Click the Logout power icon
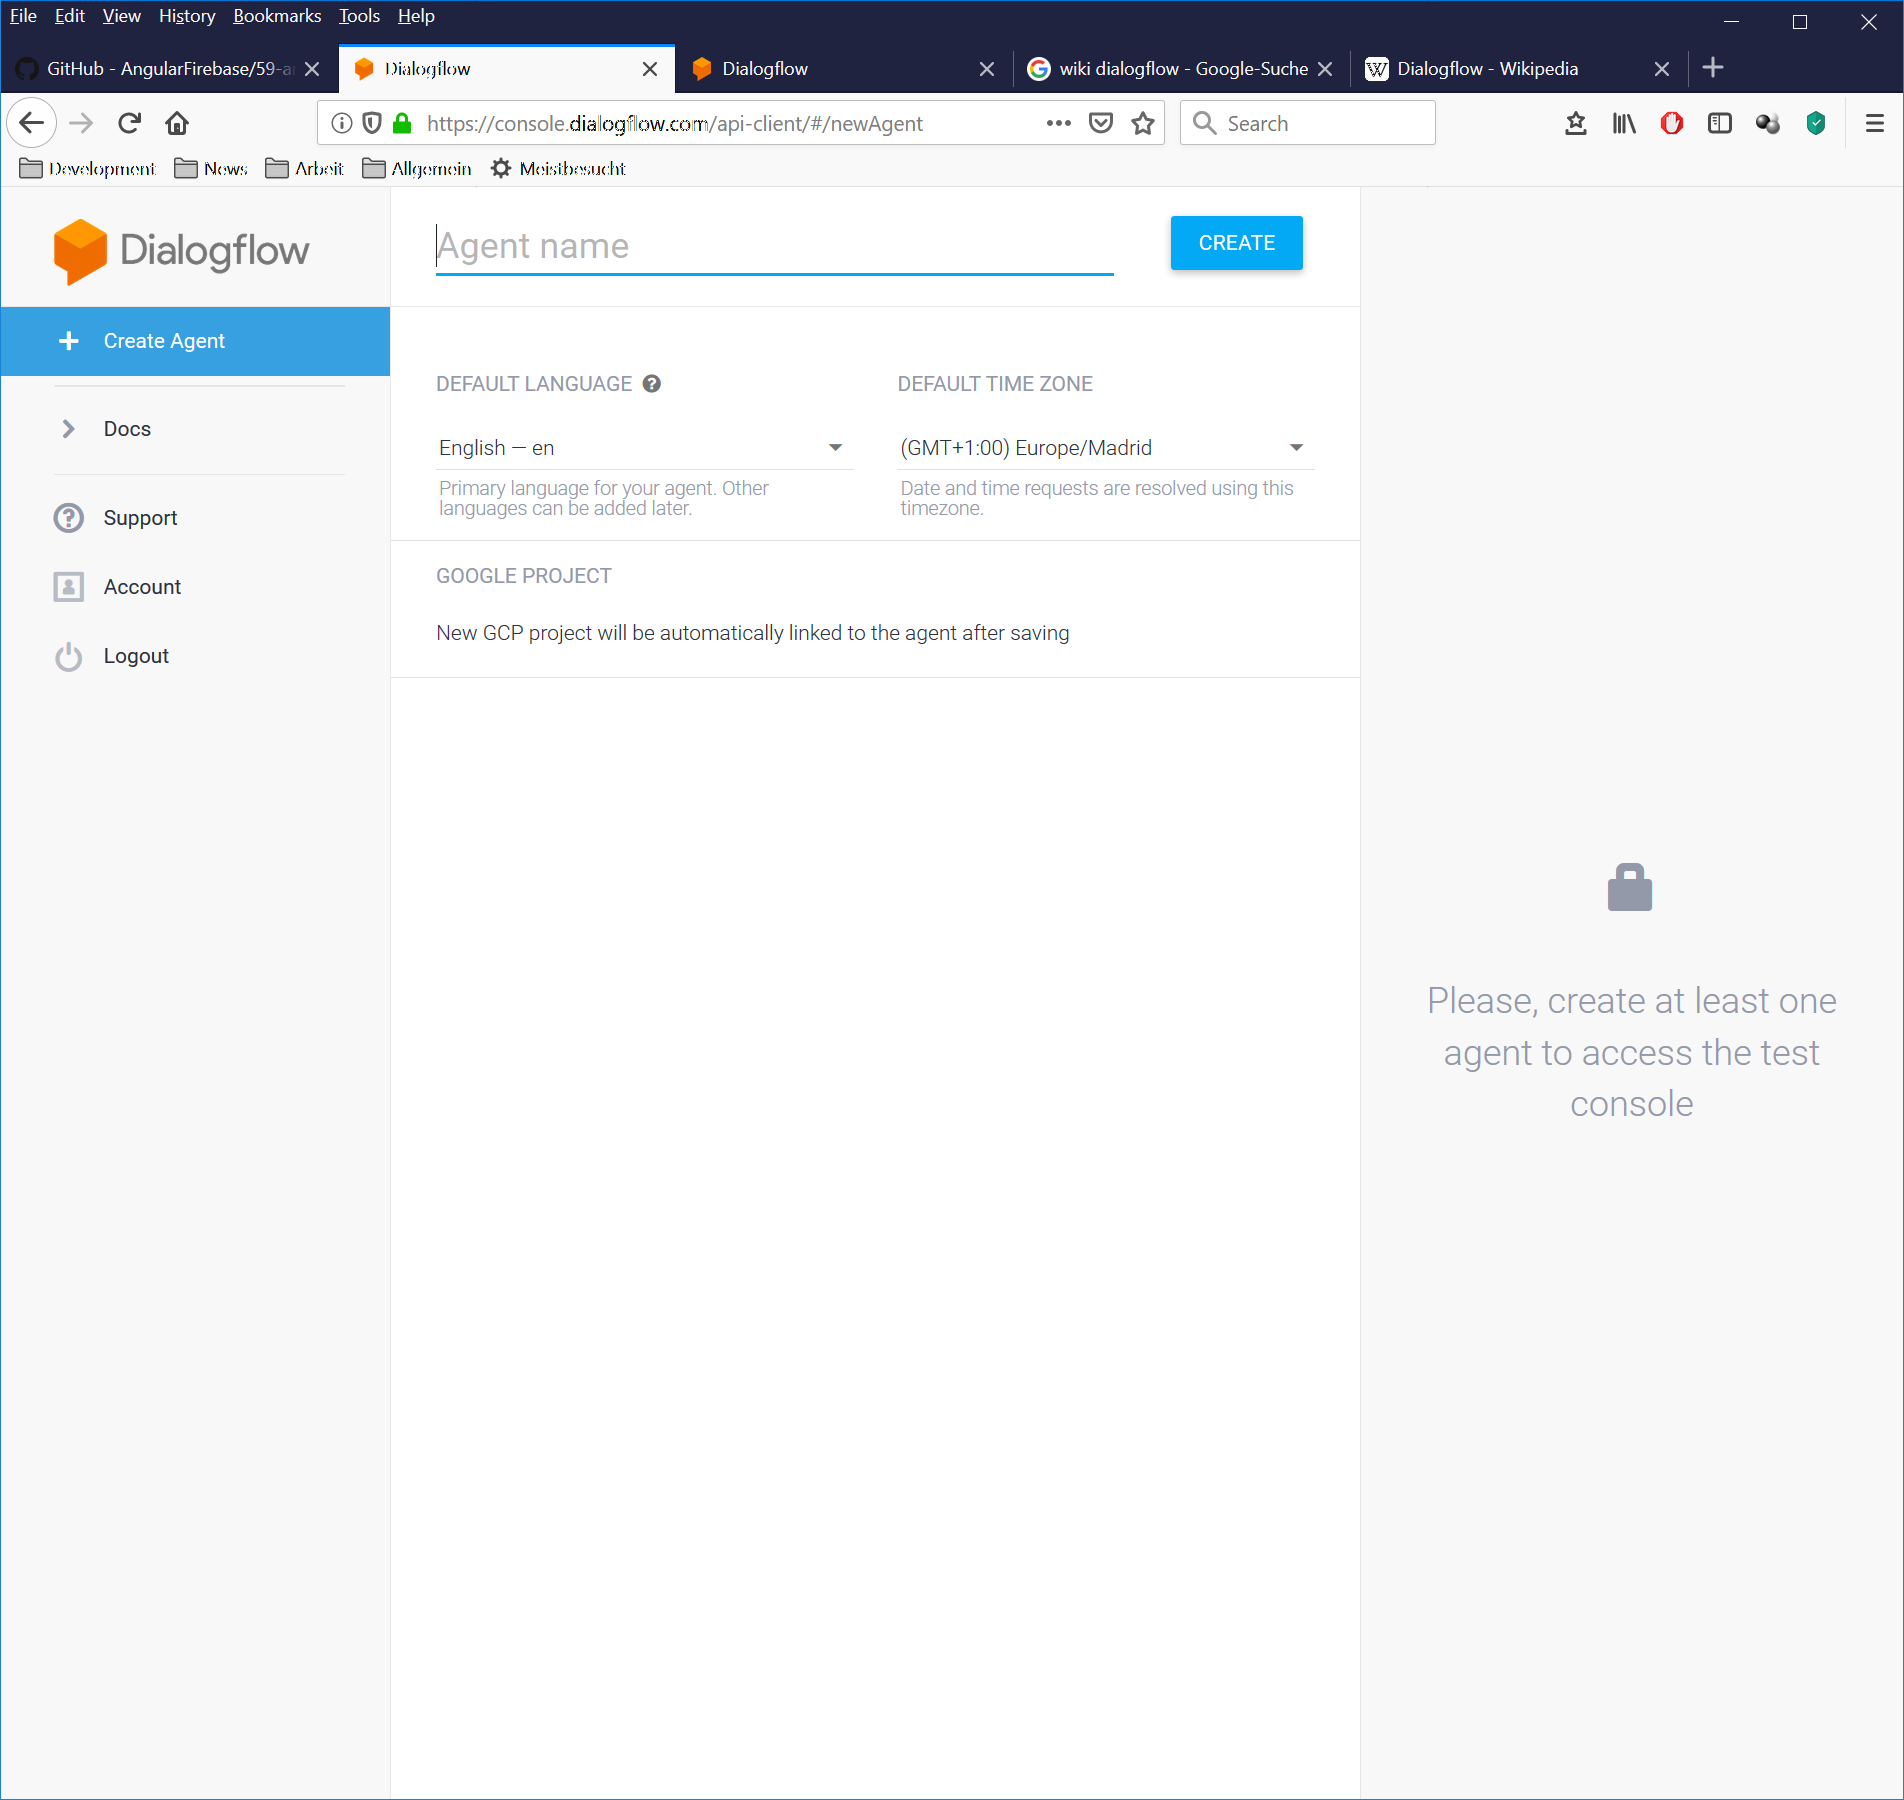 point(68,656)
